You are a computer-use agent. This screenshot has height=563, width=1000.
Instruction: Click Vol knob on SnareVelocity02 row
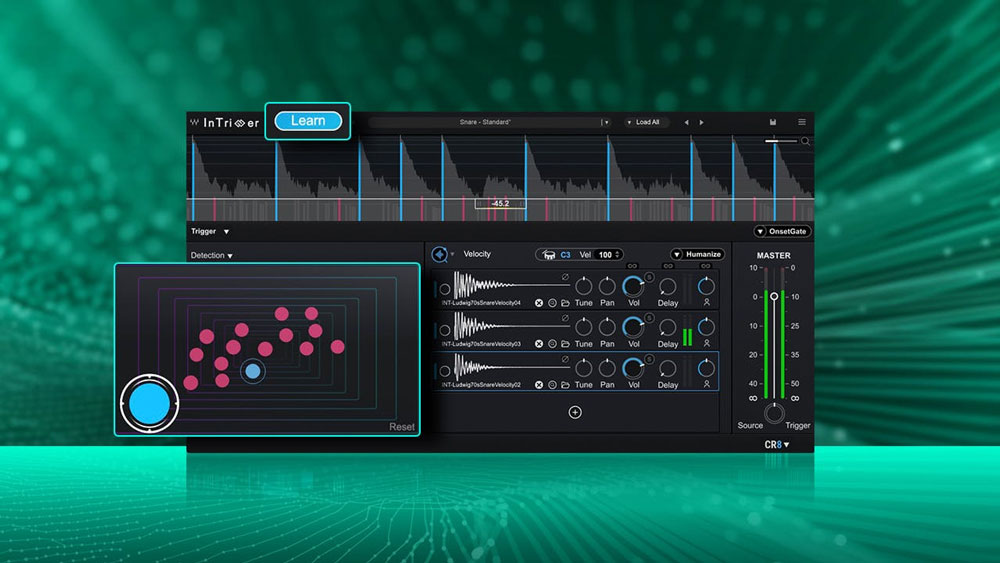633,369
